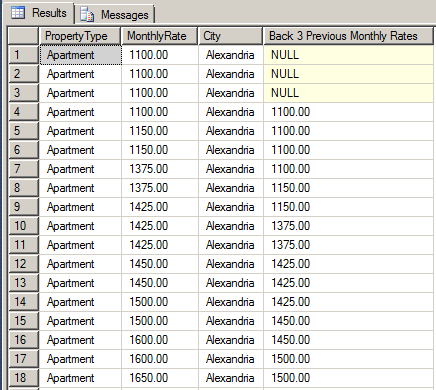
Task: Click MonthlyRate 1450.00 in row 12
Action: coord(160,264)
